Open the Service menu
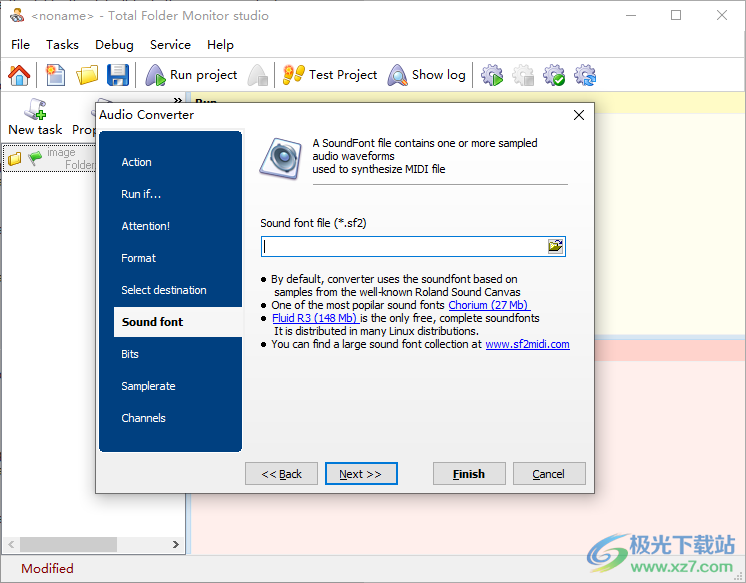This screenshot has height=583, width=746. click(170, 45)
